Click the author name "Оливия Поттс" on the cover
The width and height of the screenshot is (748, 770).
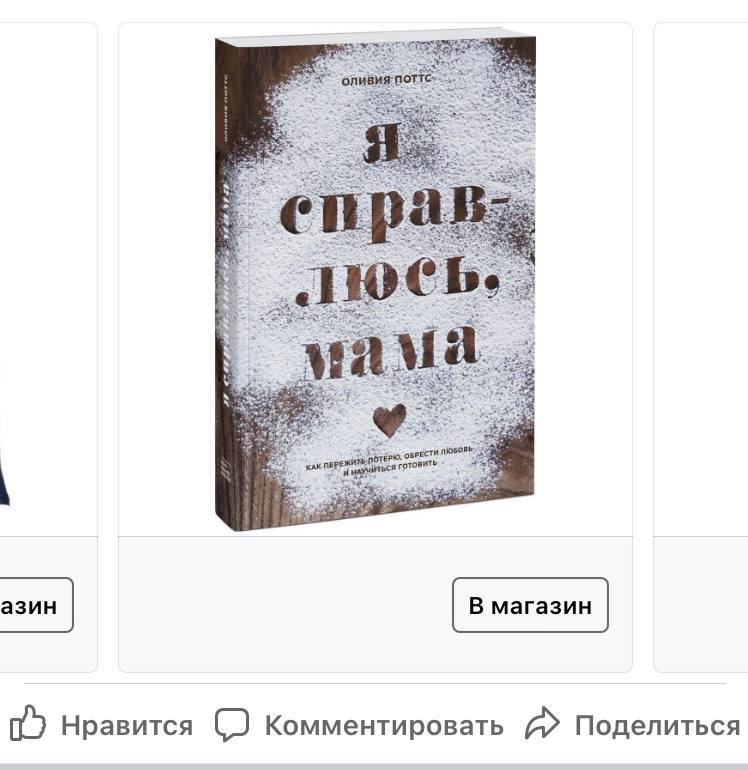pyautogui.click(x=386, y=80)
